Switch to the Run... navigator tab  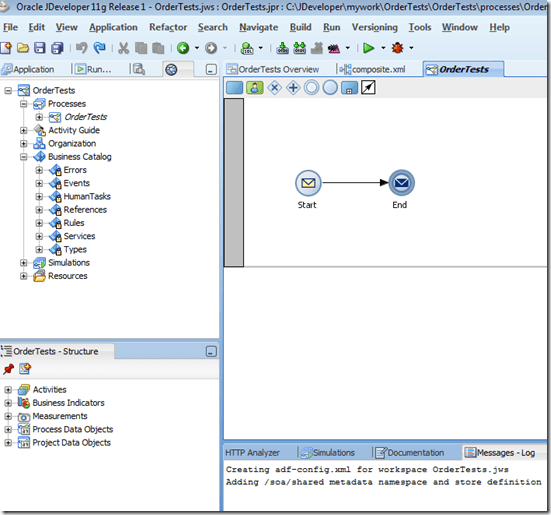(x=94, y=69)
